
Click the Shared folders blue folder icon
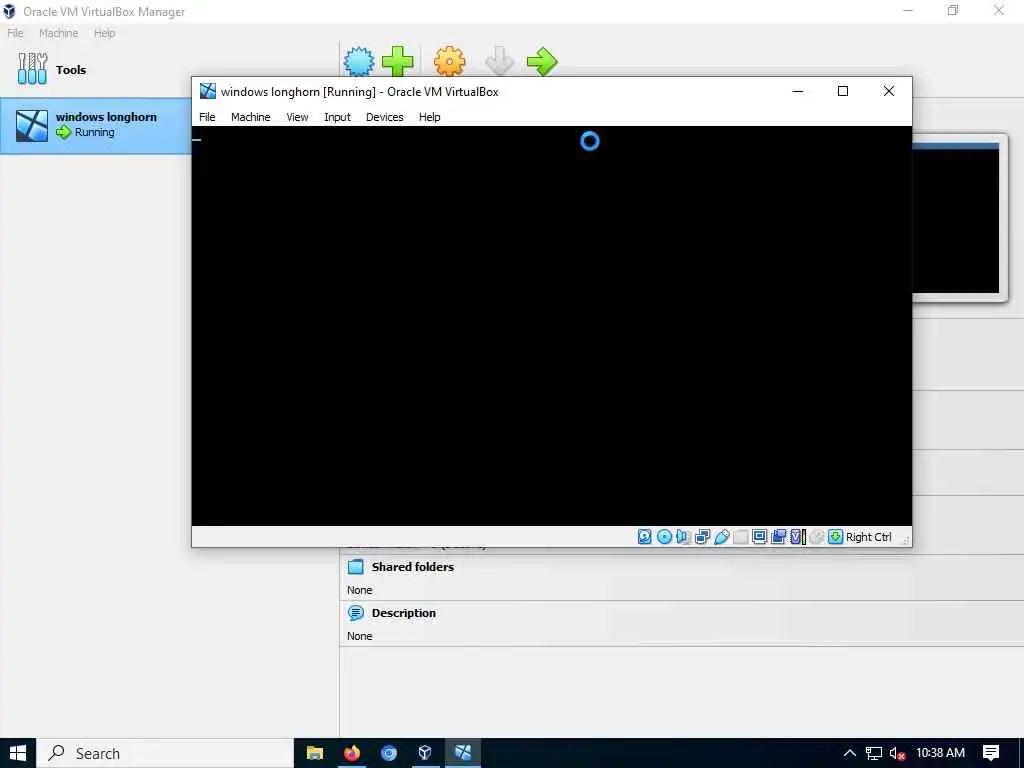click(356, 567)
